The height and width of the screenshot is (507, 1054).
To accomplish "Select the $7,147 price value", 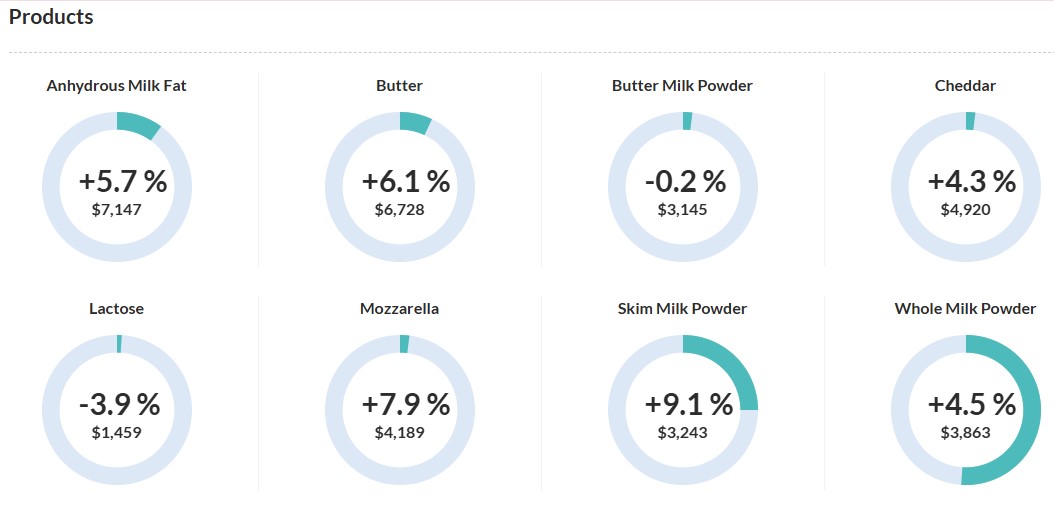I will coord(116,210).
